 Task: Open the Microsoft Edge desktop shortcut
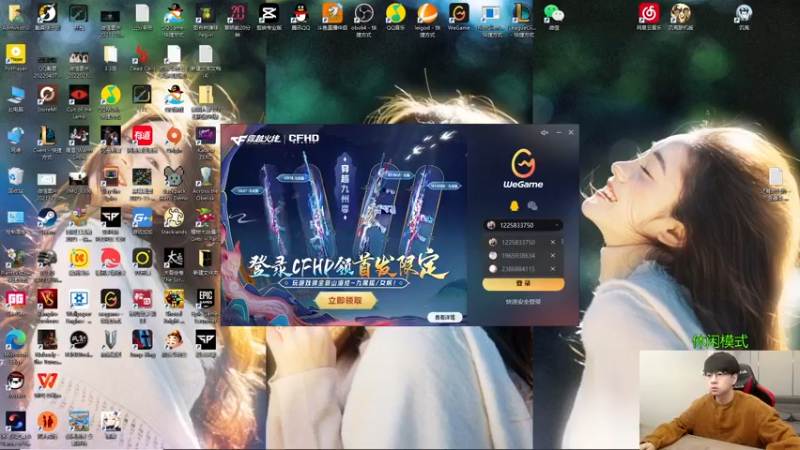(x=15, y=346)
